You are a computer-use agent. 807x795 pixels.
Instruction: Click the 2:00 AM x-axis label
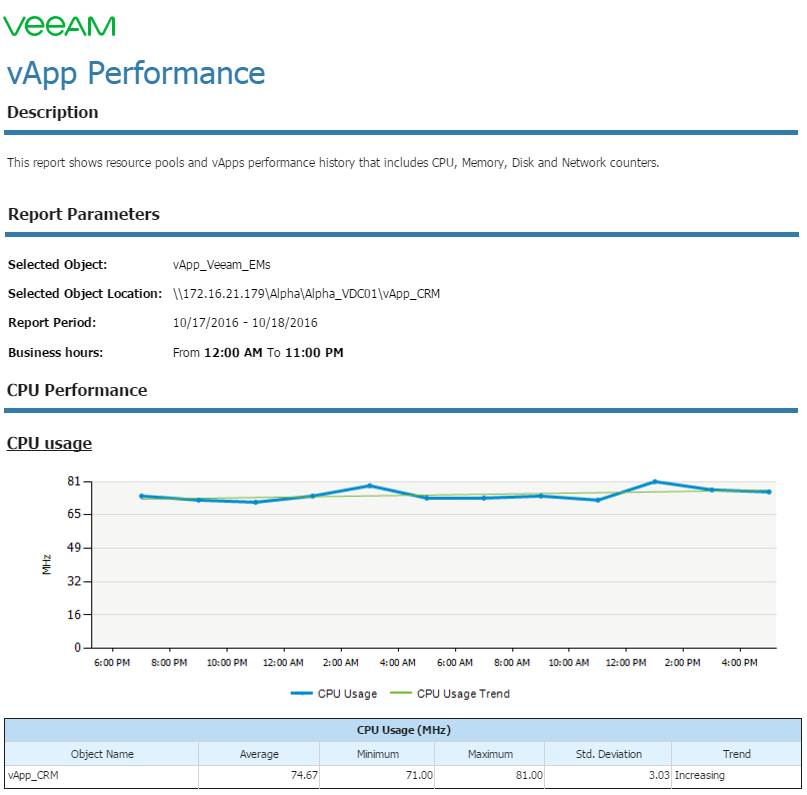[341, 663]
